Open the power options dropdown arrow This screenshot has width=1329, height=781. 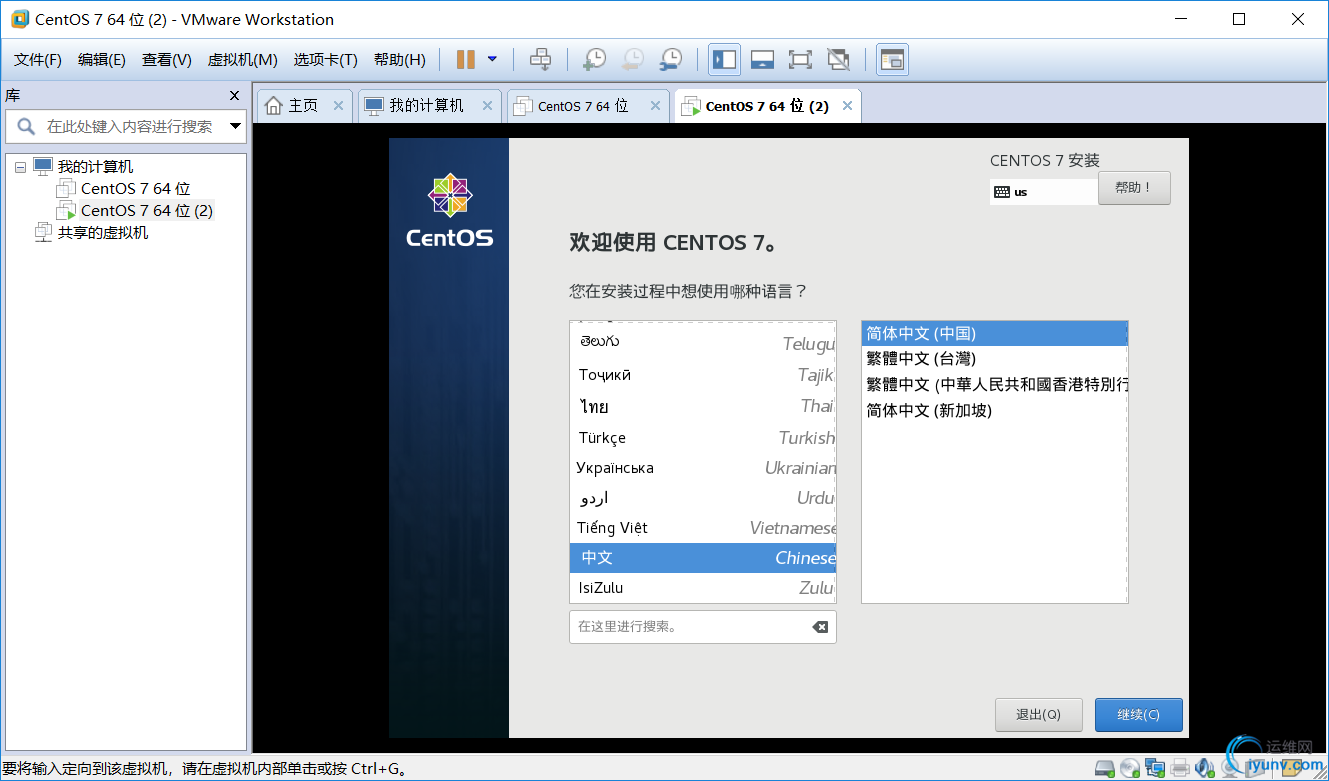(492, 59)
